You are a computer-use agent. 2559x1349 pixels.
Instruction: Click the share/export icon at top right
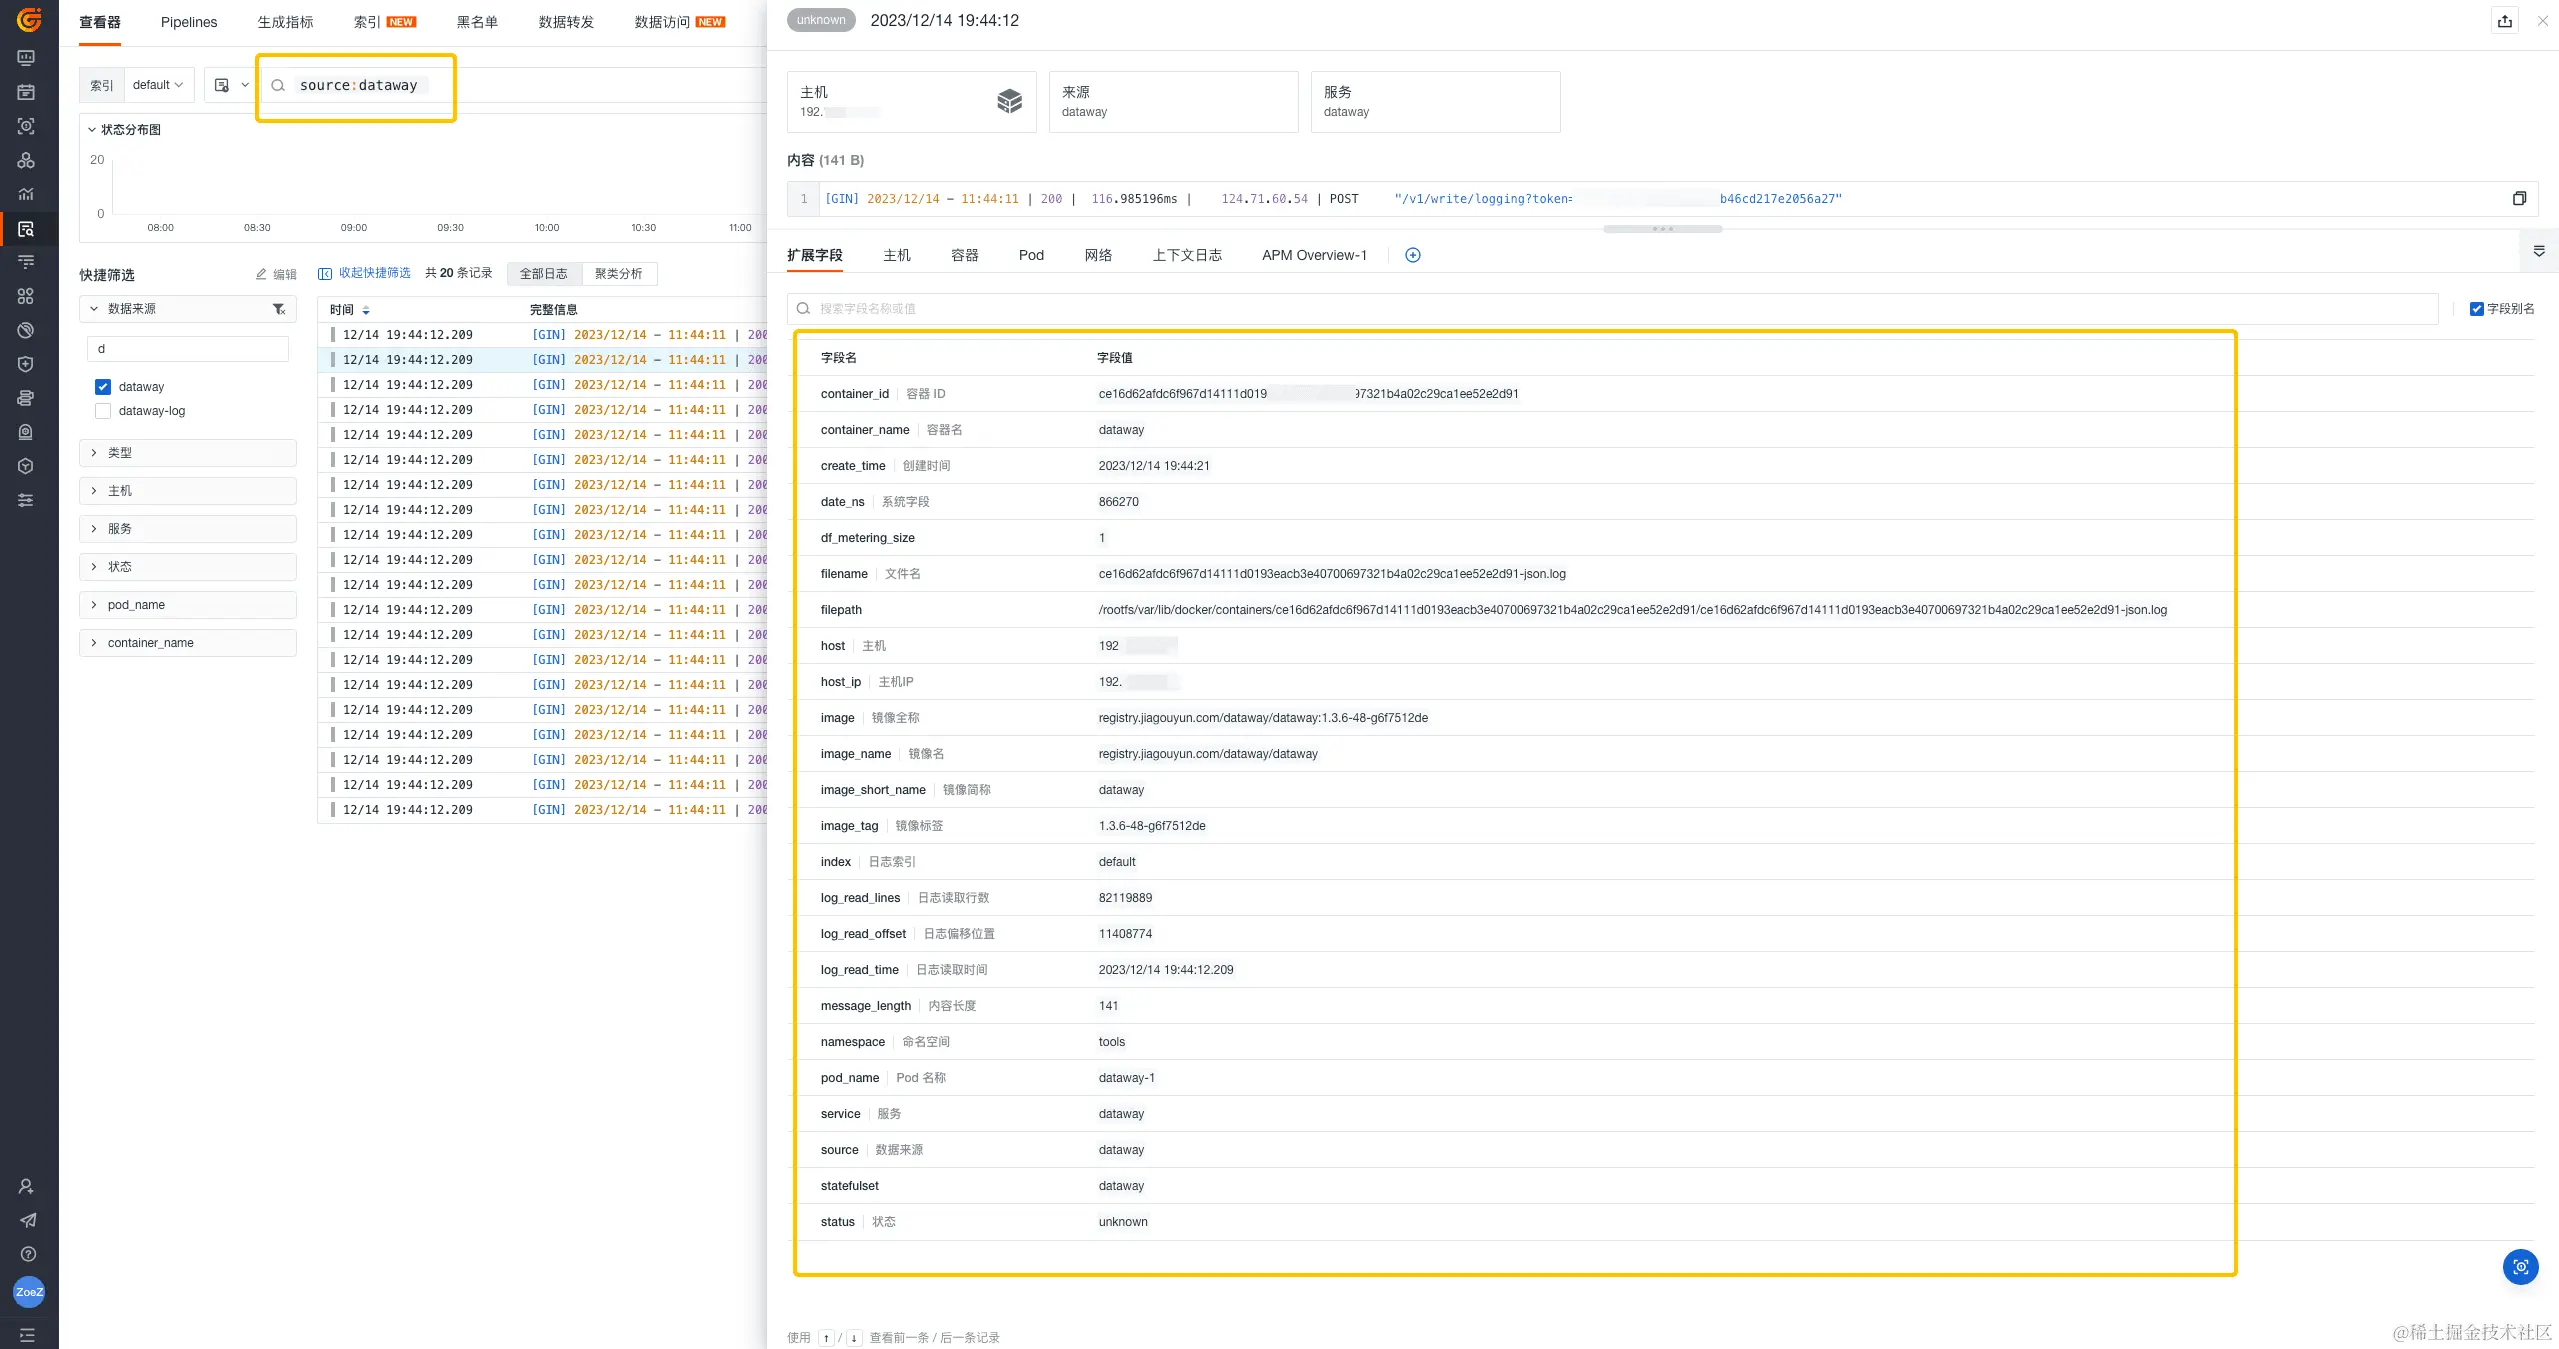tap(2504, 21)
